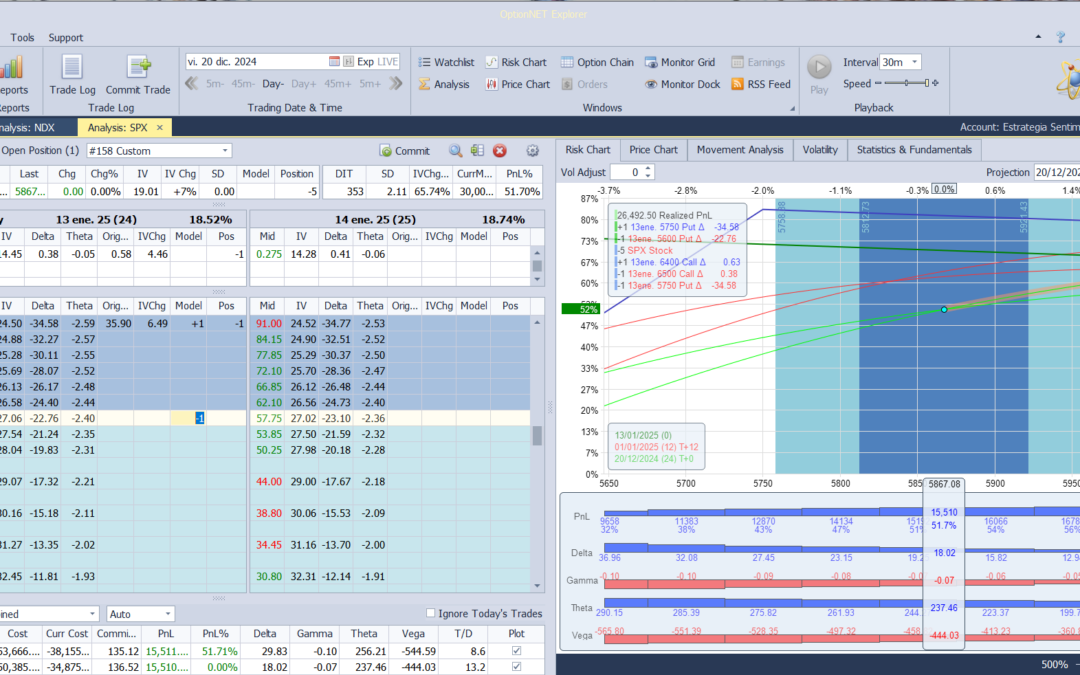The image size is (1080, 675).
Task: Click the Day+ time step button
Action: pos(303,83)
